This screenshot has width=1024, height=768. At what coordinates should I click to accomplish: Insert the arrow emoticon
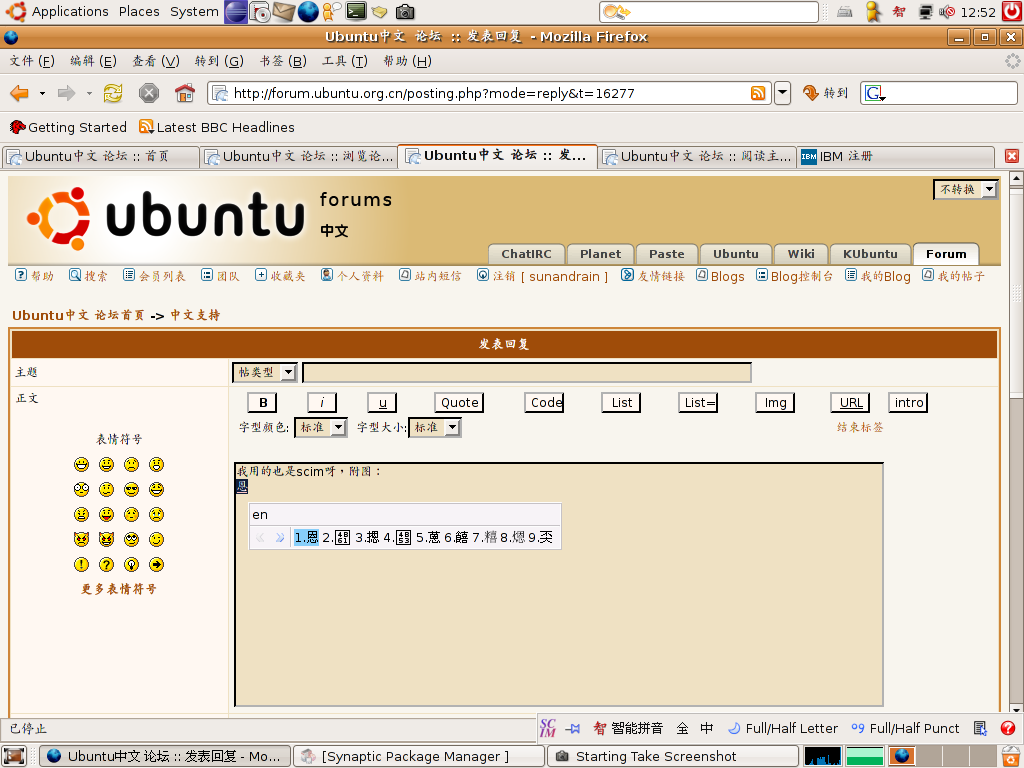(x=156, y=564)
